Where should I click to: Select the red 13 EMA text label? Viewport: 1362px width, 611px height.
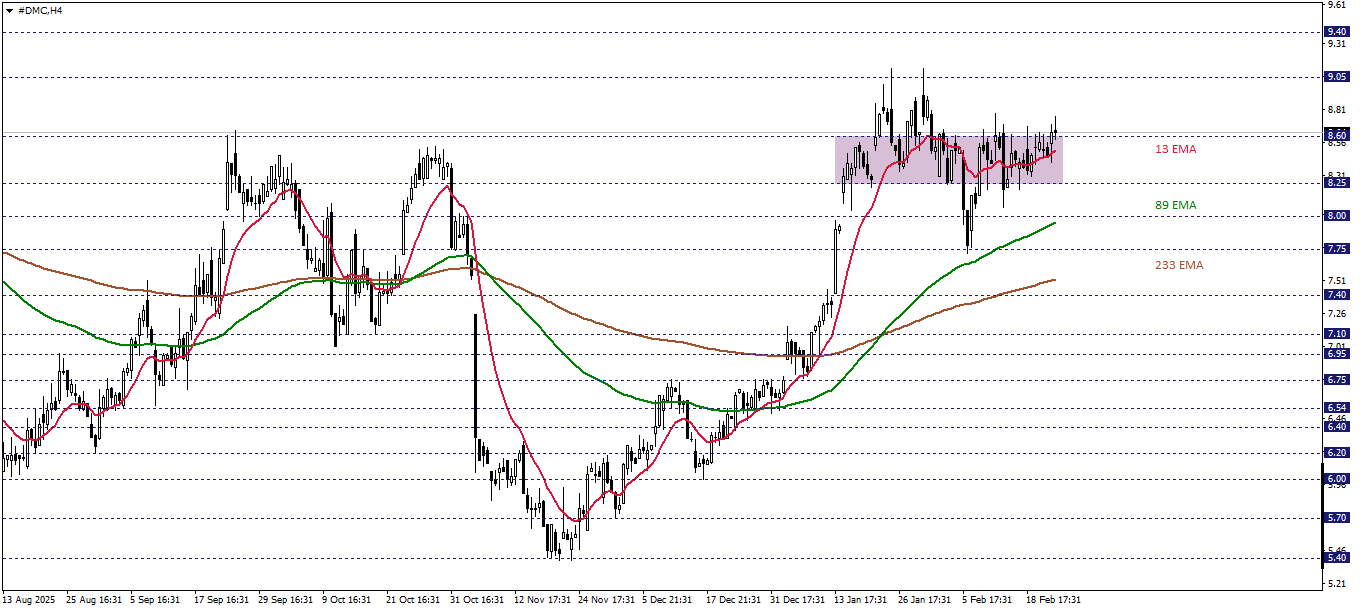(x=1175, y=149)
